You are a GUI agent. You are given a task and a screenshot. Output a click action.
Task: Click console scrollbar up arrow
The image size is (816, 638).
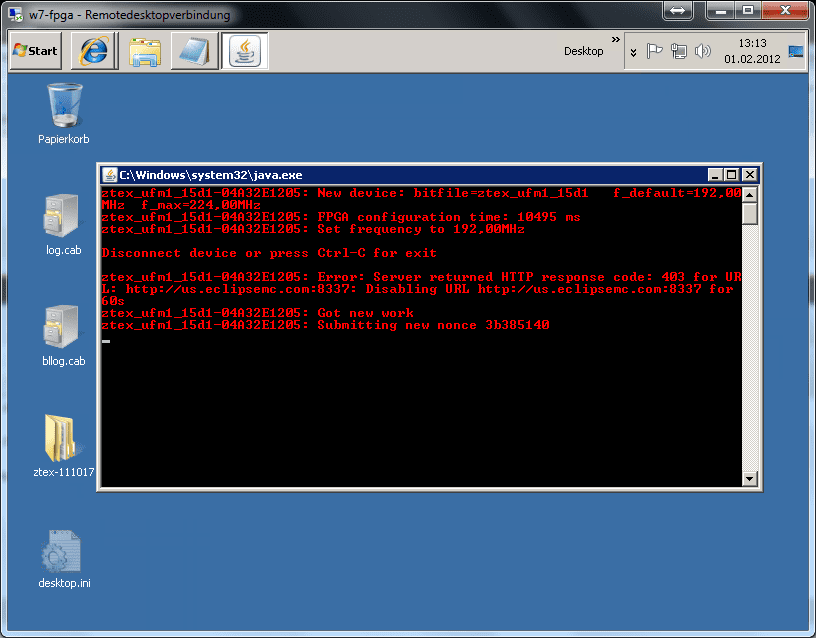749,194
